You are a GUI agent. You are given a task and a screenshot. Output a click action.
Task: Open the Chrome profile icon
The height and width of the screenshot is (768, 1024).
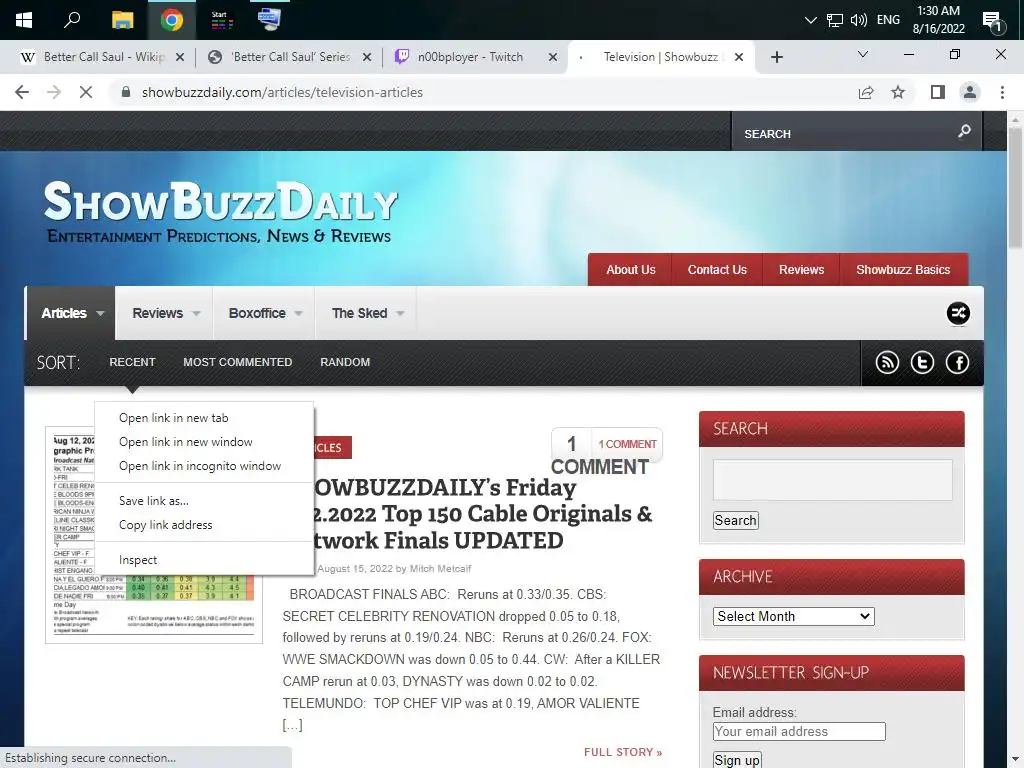[x=970, y=92]
